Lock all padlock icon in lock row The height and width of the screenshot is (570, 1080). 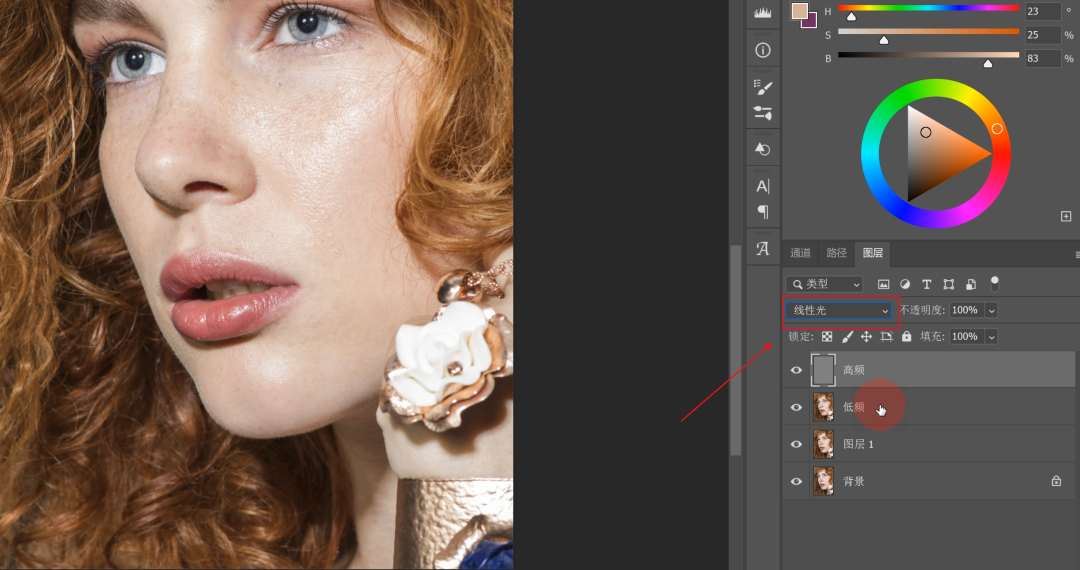click(x=906, y=337)
